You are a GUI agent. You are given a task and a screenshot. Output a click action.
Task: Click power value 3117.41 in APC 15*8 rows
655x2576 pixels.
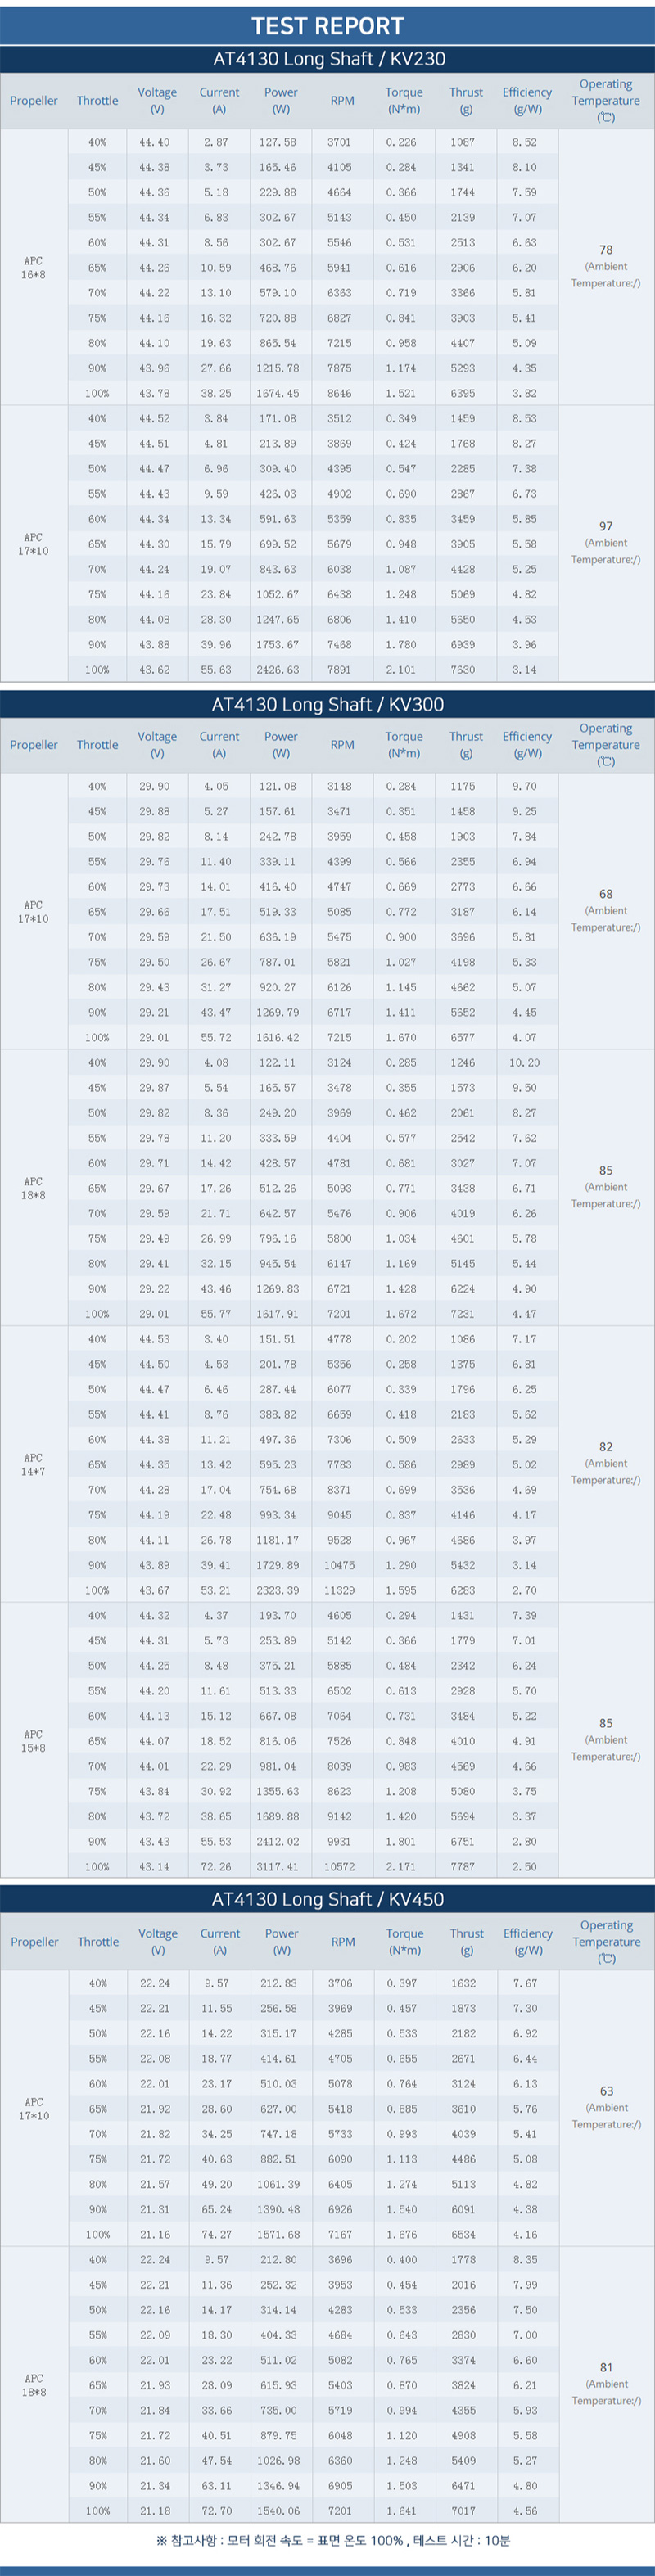coord(279,1866)
